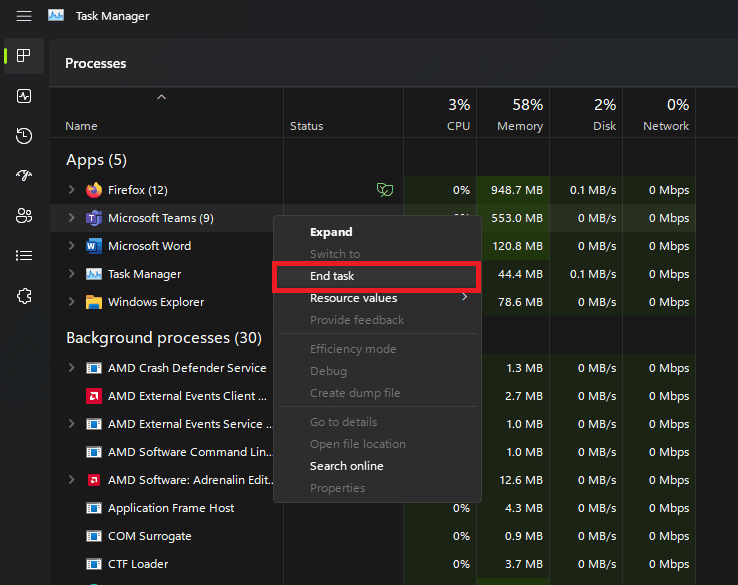738x585 pixels.
Task: Click the Task Manager title bar icon
Action: 56,16
